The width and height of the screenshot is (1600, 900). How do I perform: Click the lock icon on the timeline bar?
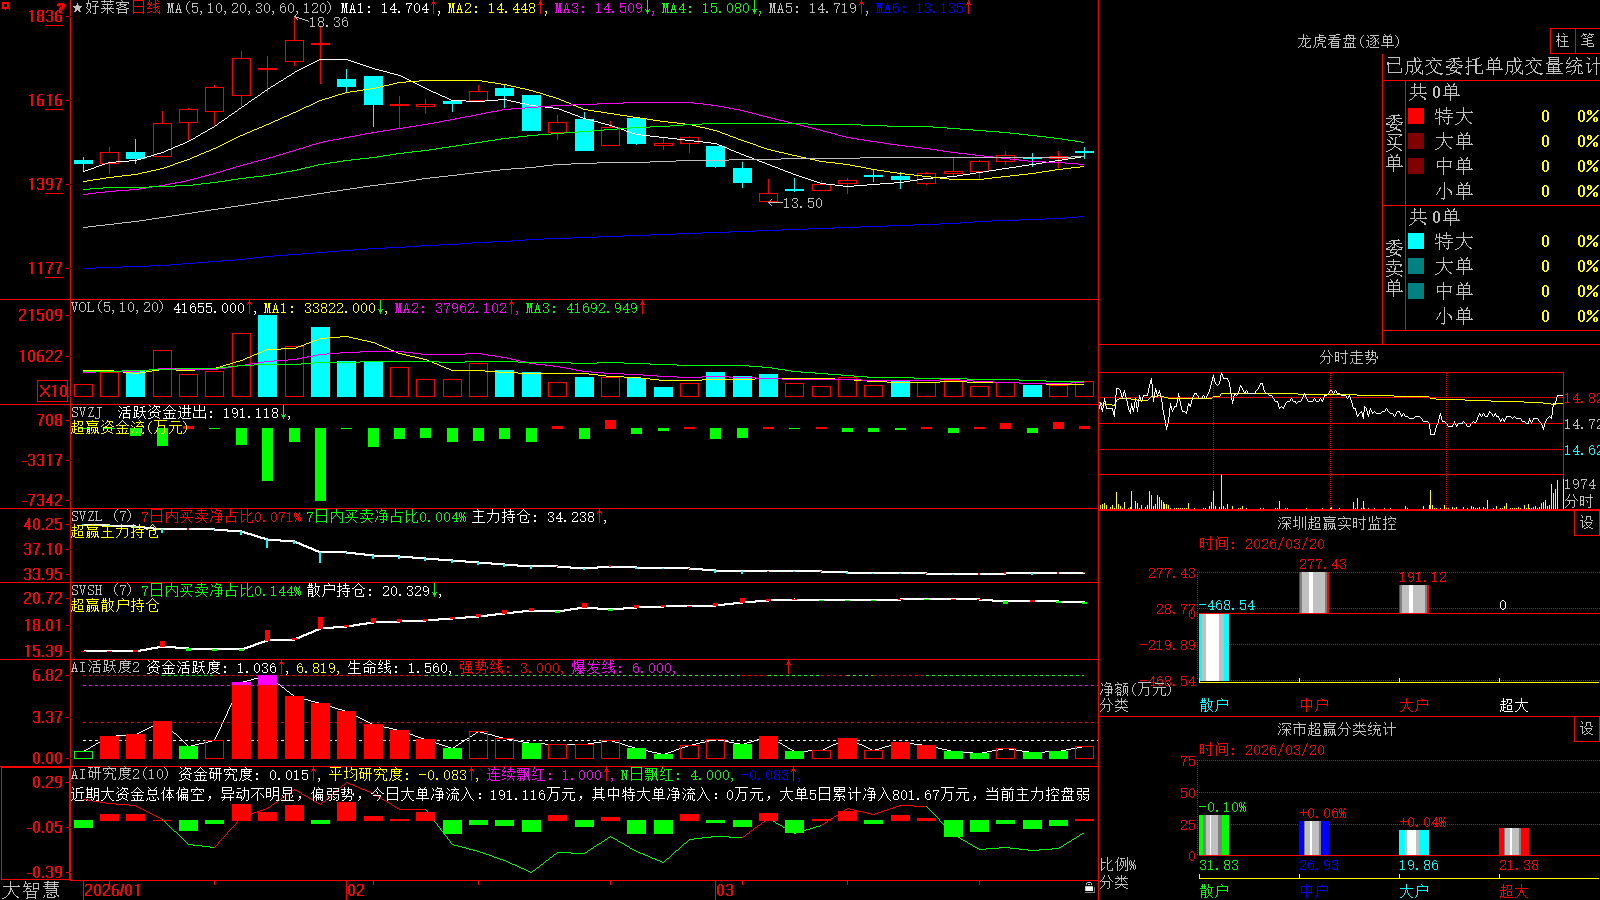click(1090, 888)
